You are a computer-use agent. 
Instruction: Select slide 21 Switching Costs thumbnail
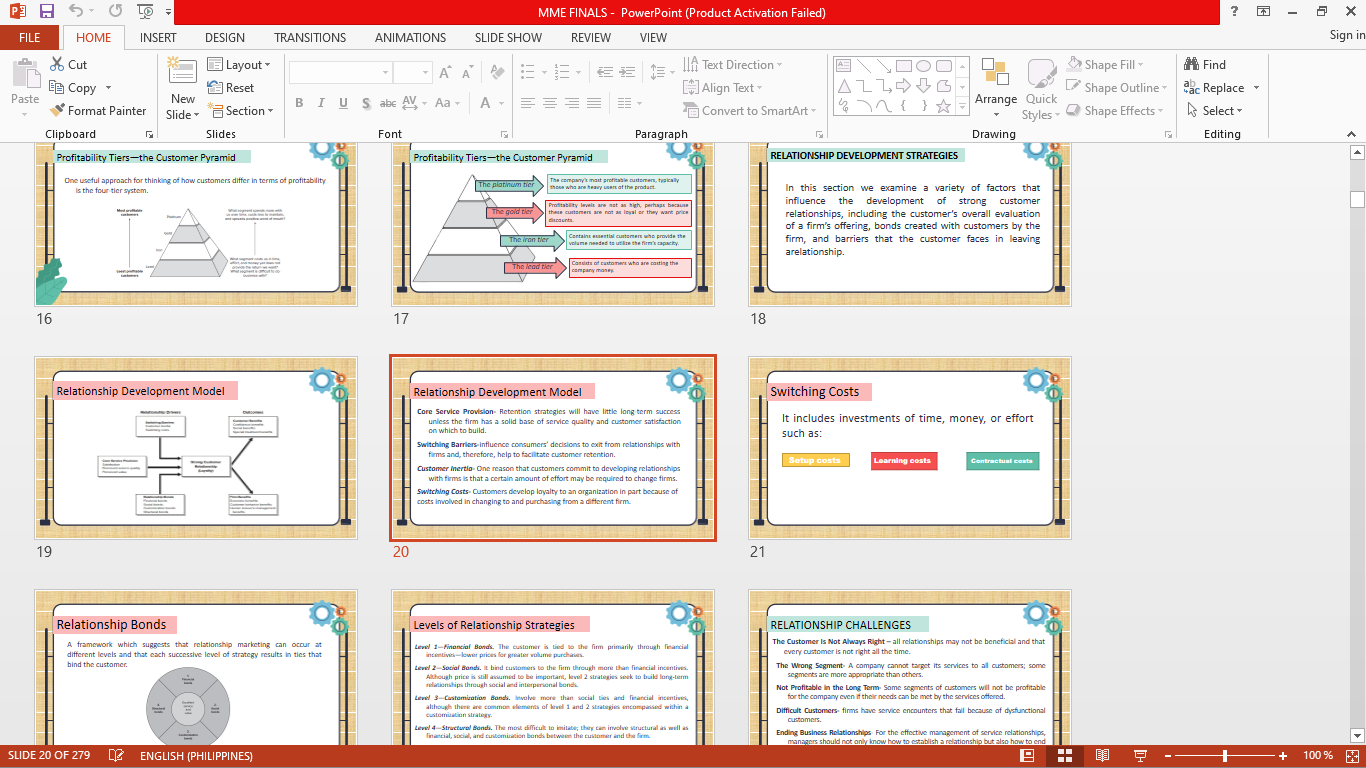point(910,449)
